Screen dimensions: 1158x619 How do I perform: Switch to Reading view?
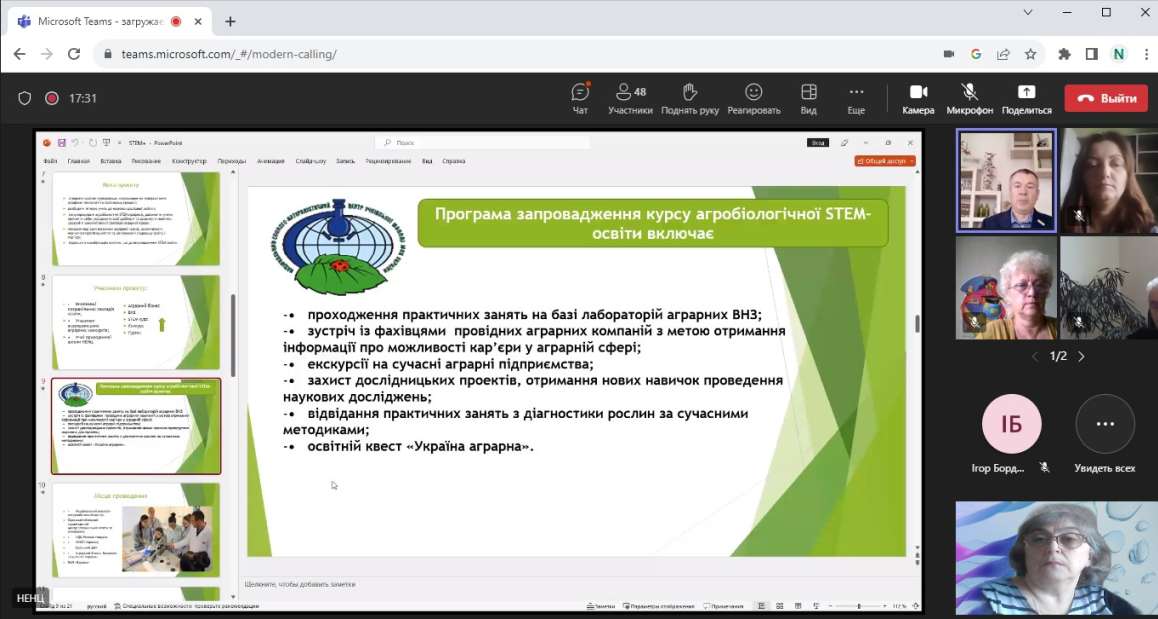click(798, 606)
